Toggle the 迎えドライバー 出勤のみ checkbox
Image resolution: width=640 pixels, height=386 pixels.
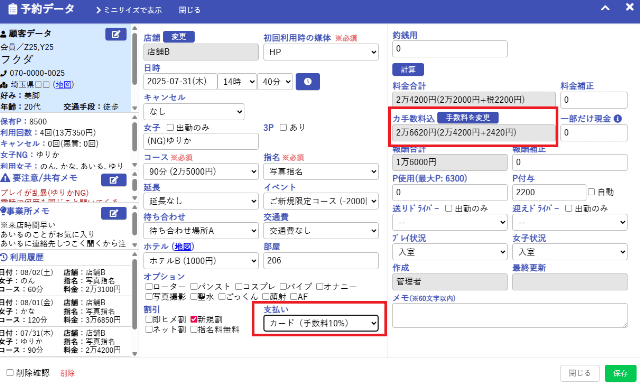tap(568, 209)
